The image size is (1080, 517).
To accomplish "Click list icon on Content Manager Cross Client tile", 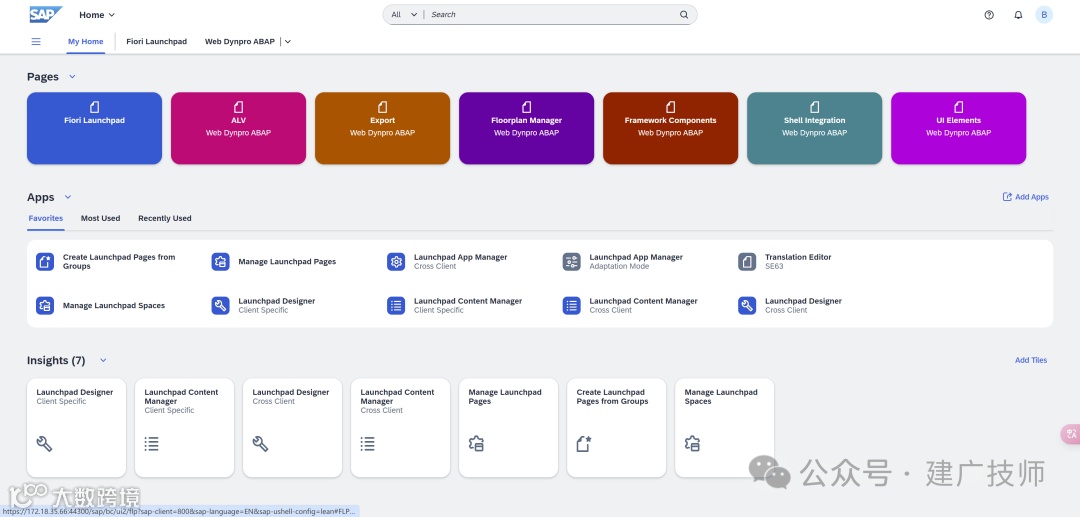I will pyautogui.click(x=368, y=444).
